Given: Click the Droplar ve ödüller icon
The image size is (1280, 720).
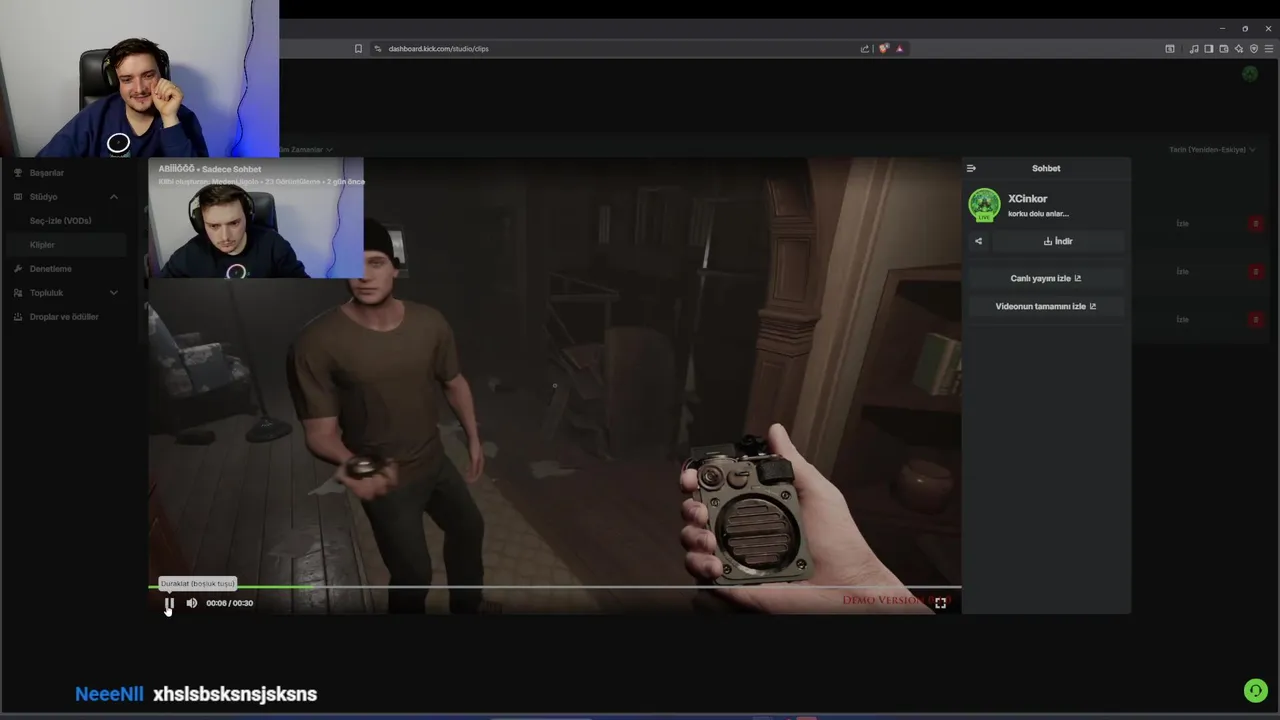Looking at the screenshot, I should pyautogui.click(x=18, y=317).
